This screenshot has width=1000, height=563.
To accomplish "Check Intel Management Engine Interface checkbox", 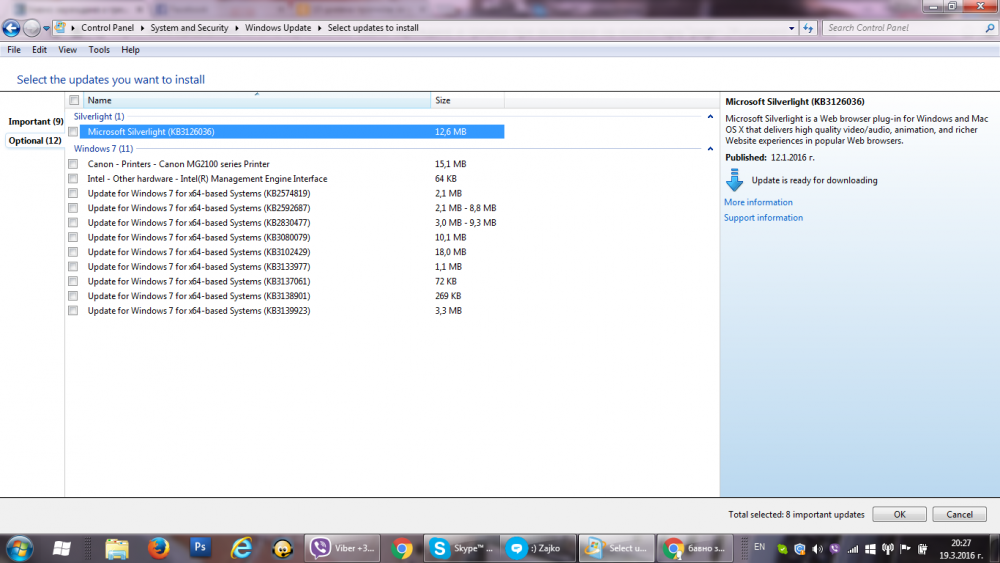I will (73, 179).
